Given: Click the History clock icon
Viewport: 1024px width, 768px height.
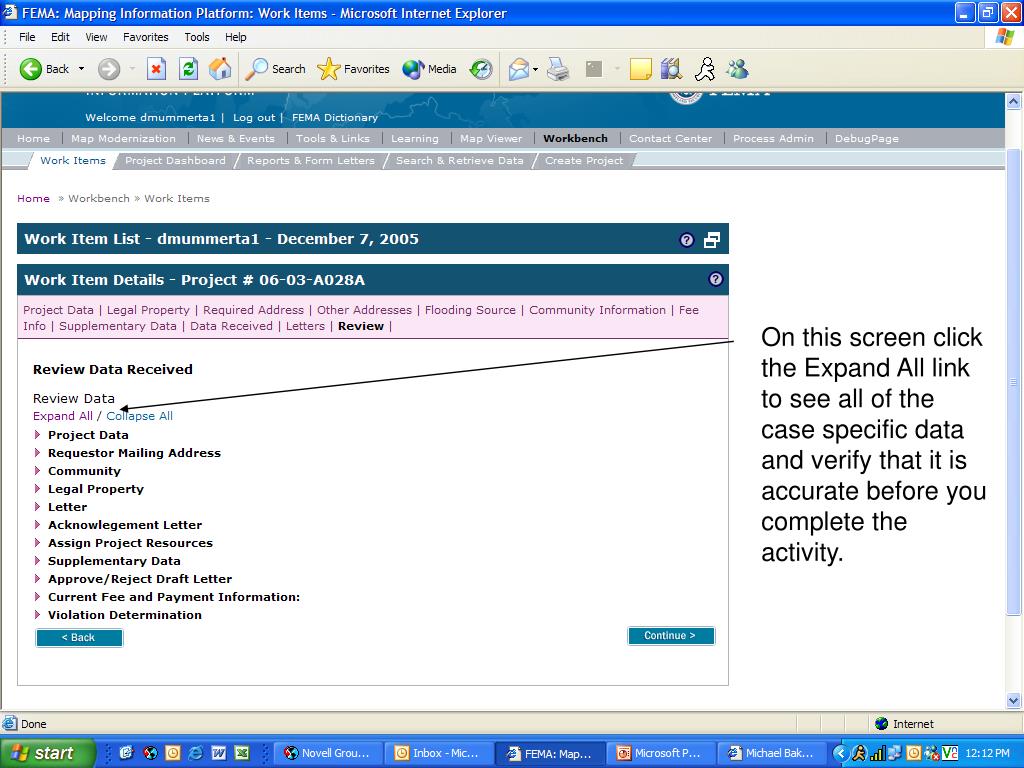Looking at the screenshot, I should coord(481,69).
